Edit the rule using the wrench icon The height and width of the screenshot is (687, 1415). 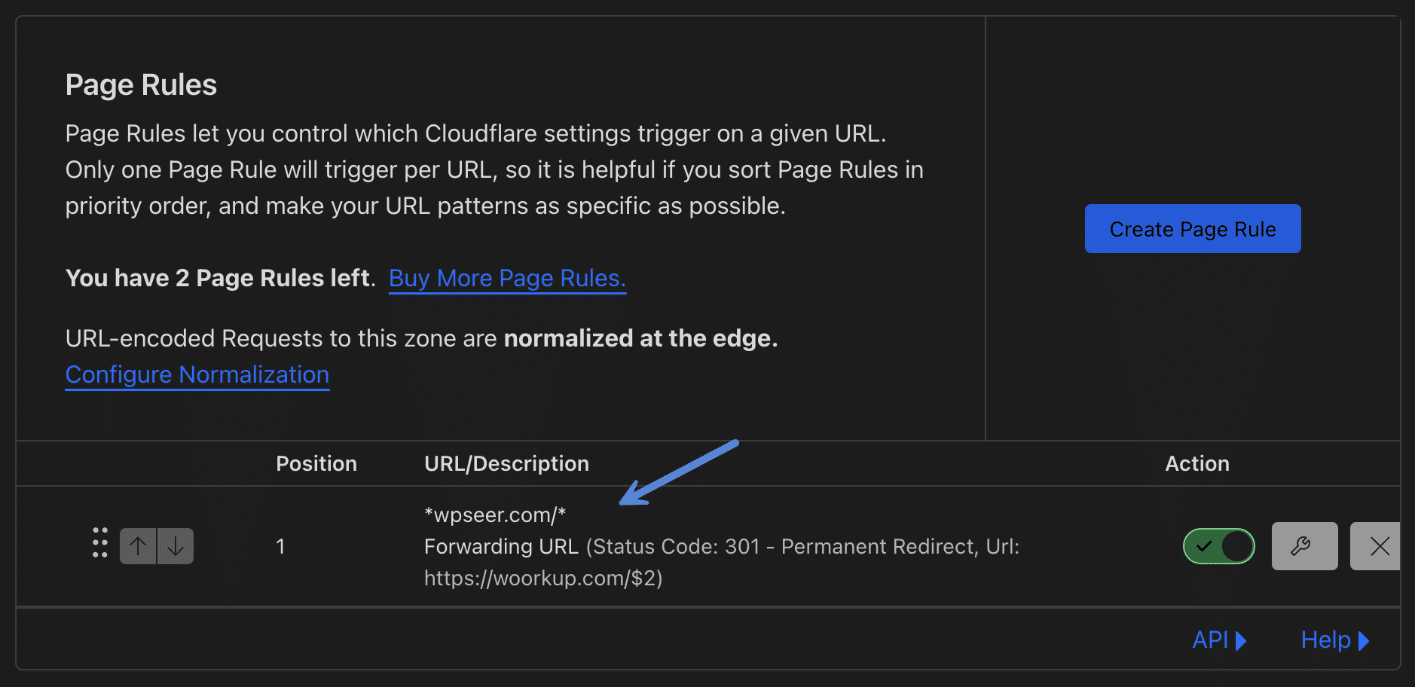[x=1304, y=546]
